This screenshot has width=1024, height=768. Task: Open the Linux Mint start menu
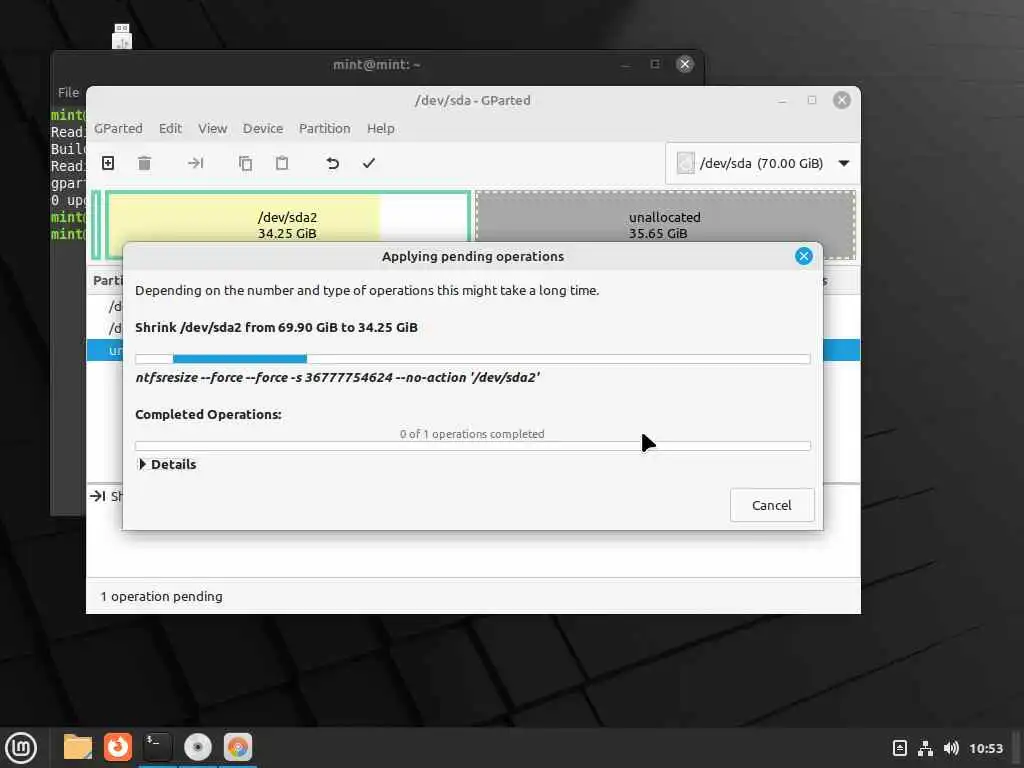tap(21, 747)
